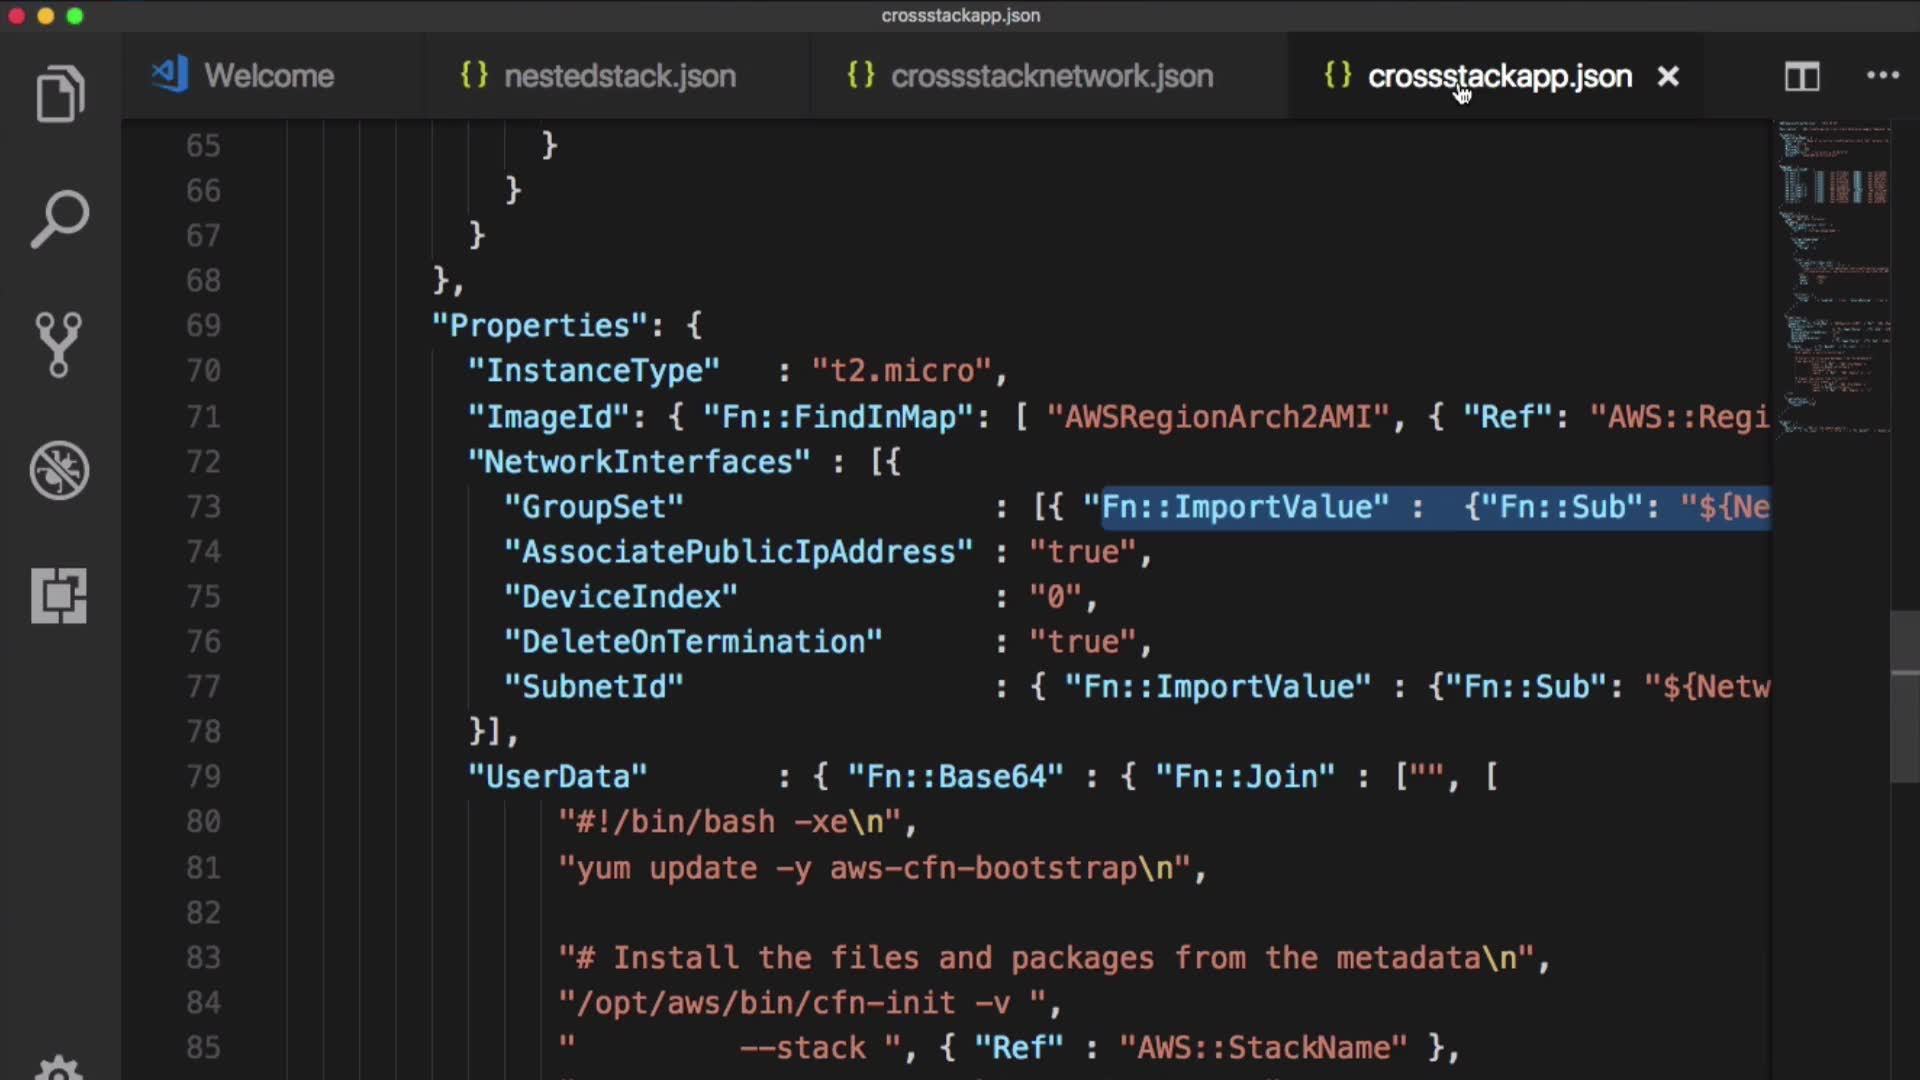The height and width of the screenshot is (1080, 1920).
Task: Switch to nestedstack.json tab
Action: coord(619,76)
